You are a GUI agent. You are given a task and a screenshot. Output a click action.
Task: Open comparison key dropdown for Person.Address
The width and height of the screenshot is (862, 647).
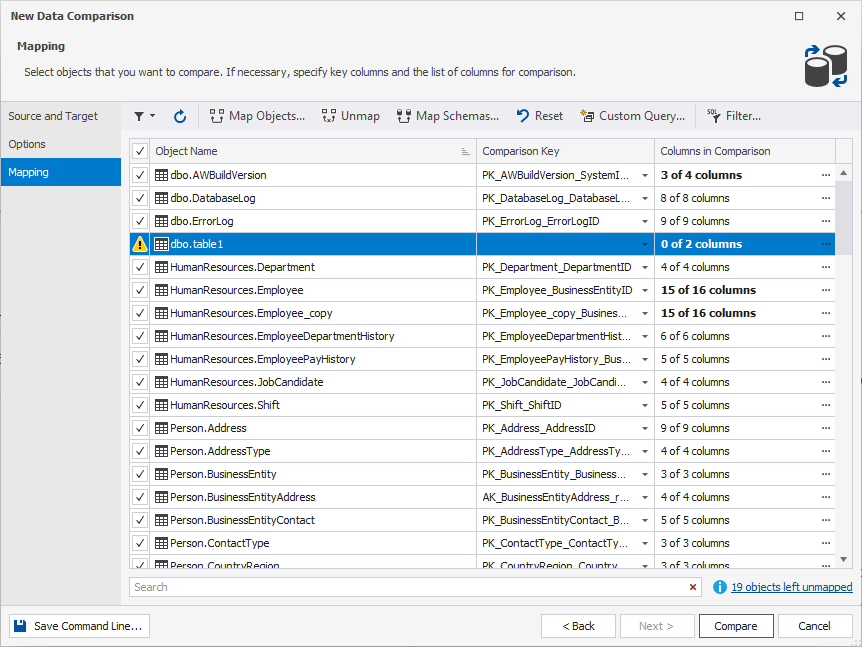pos(645,428)
